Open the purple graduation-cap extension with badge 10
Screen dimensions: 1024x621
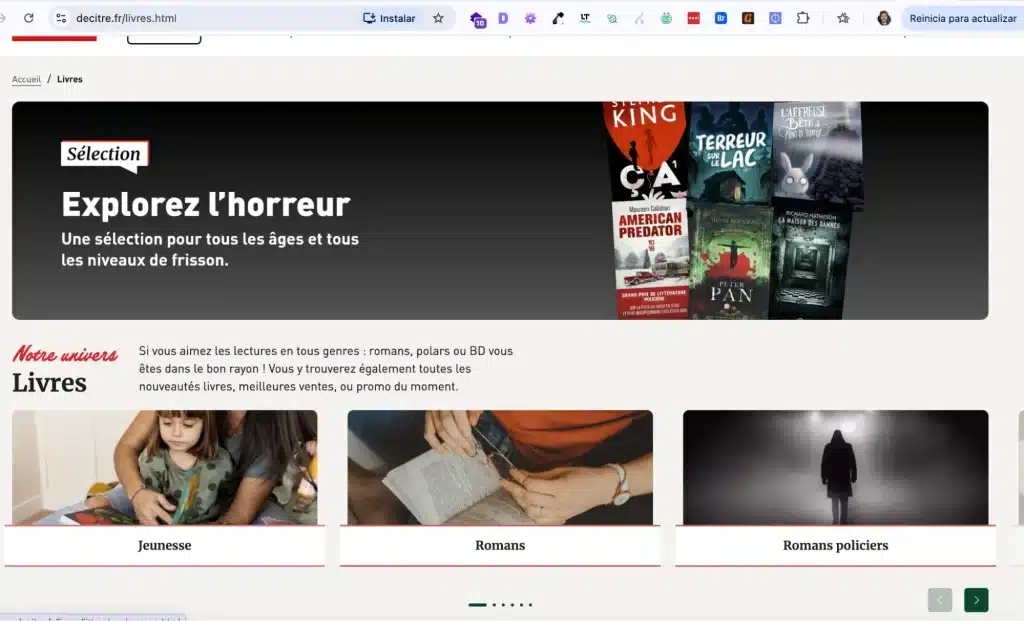coord(477,20)
